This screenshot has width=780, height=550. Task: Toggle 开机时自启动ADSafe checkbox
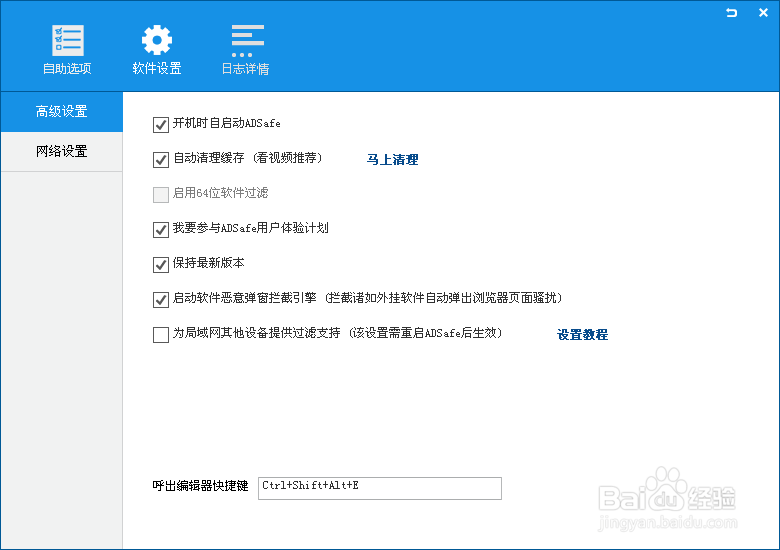tap(161, 124)
